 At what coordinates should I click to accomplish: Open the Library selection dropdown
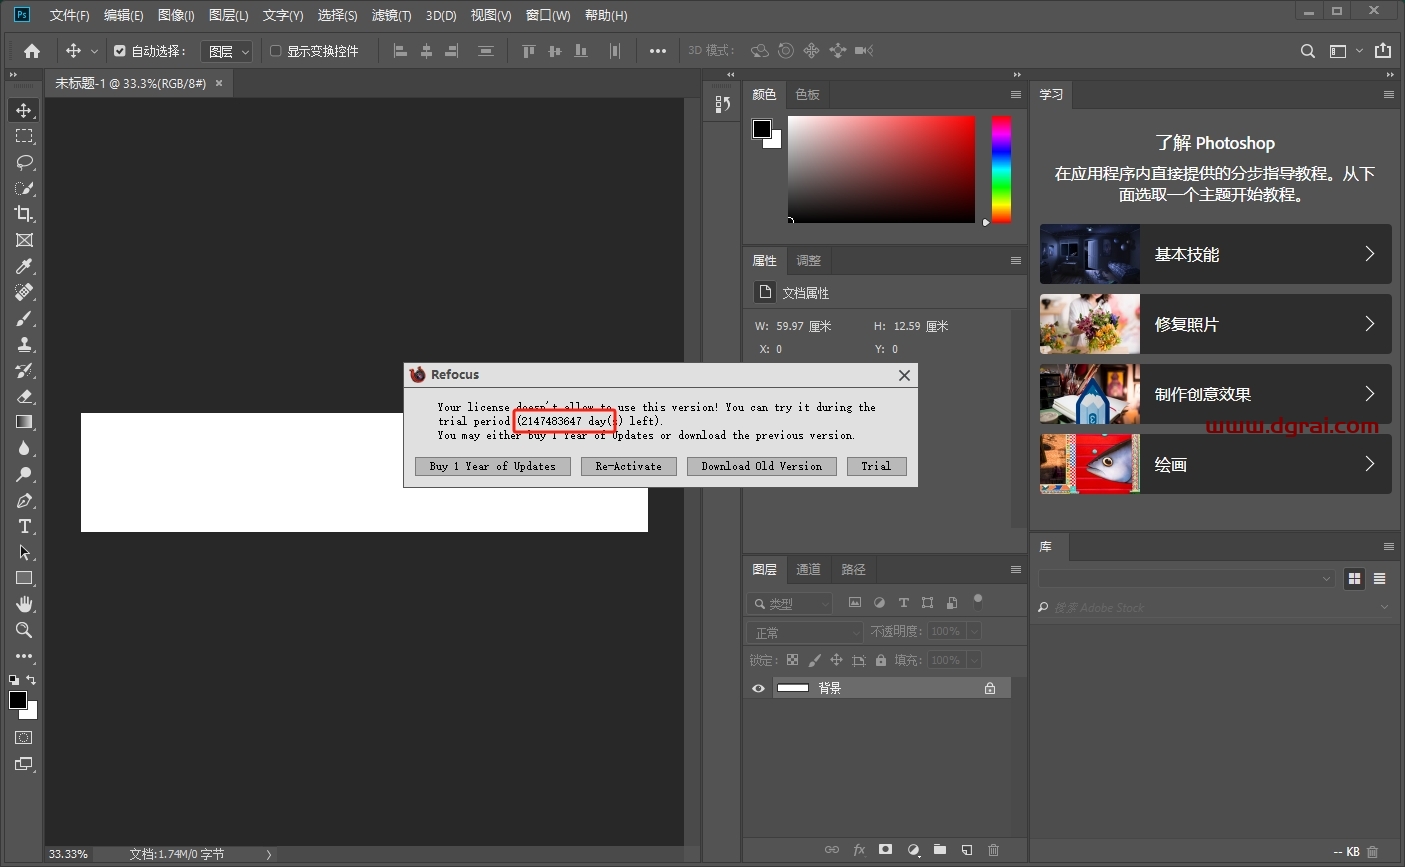[1187, 578]
